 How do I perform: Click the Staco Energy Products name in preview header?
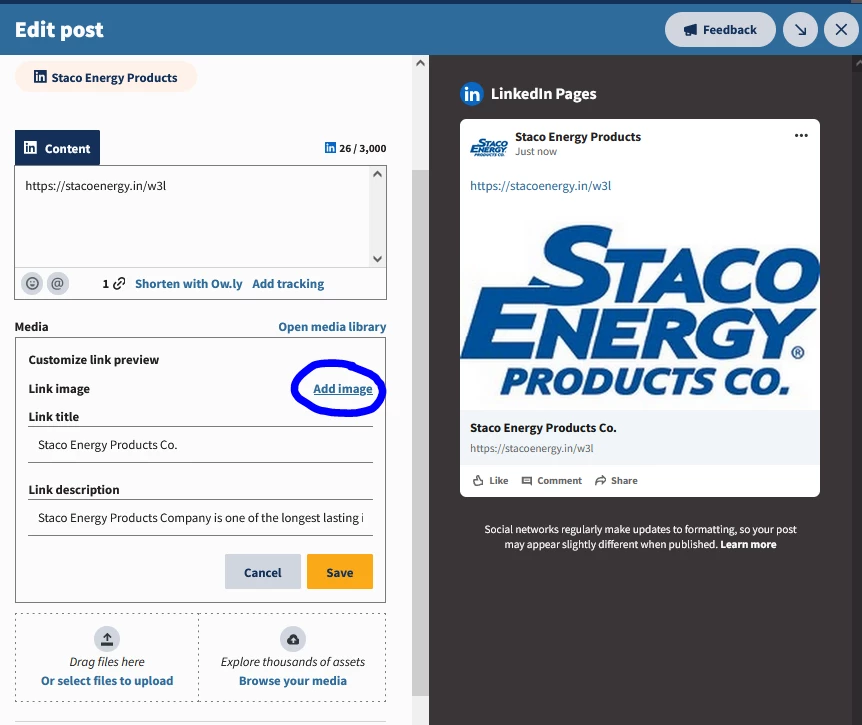(578, 136)
